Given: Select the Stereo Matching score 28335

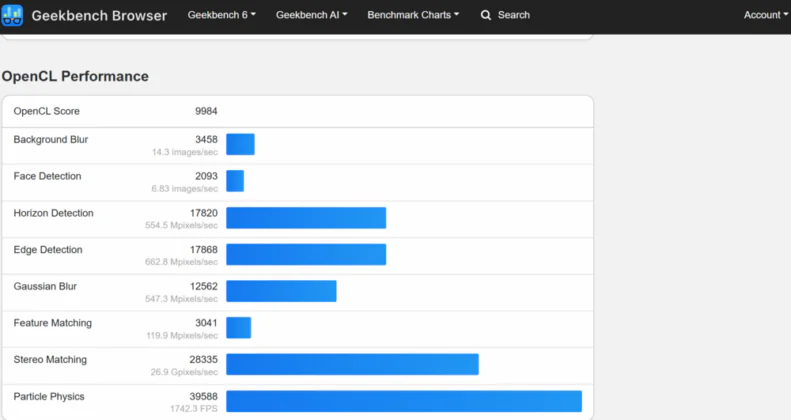Looking at the screenshot, I should 204,359.
